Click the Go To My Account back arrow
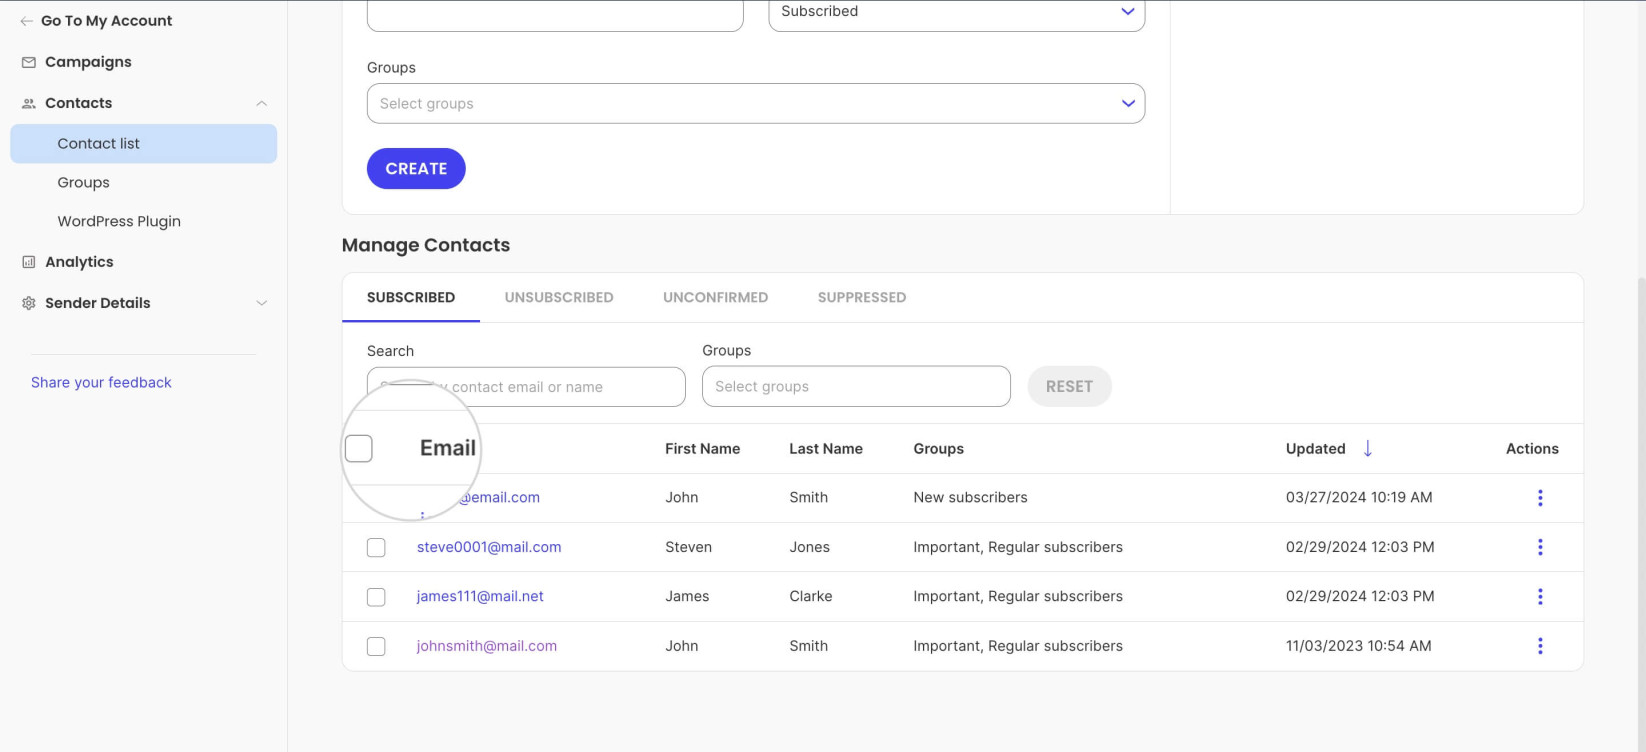The width and height of the screenshot is (1646, 752). click(27, 21)
